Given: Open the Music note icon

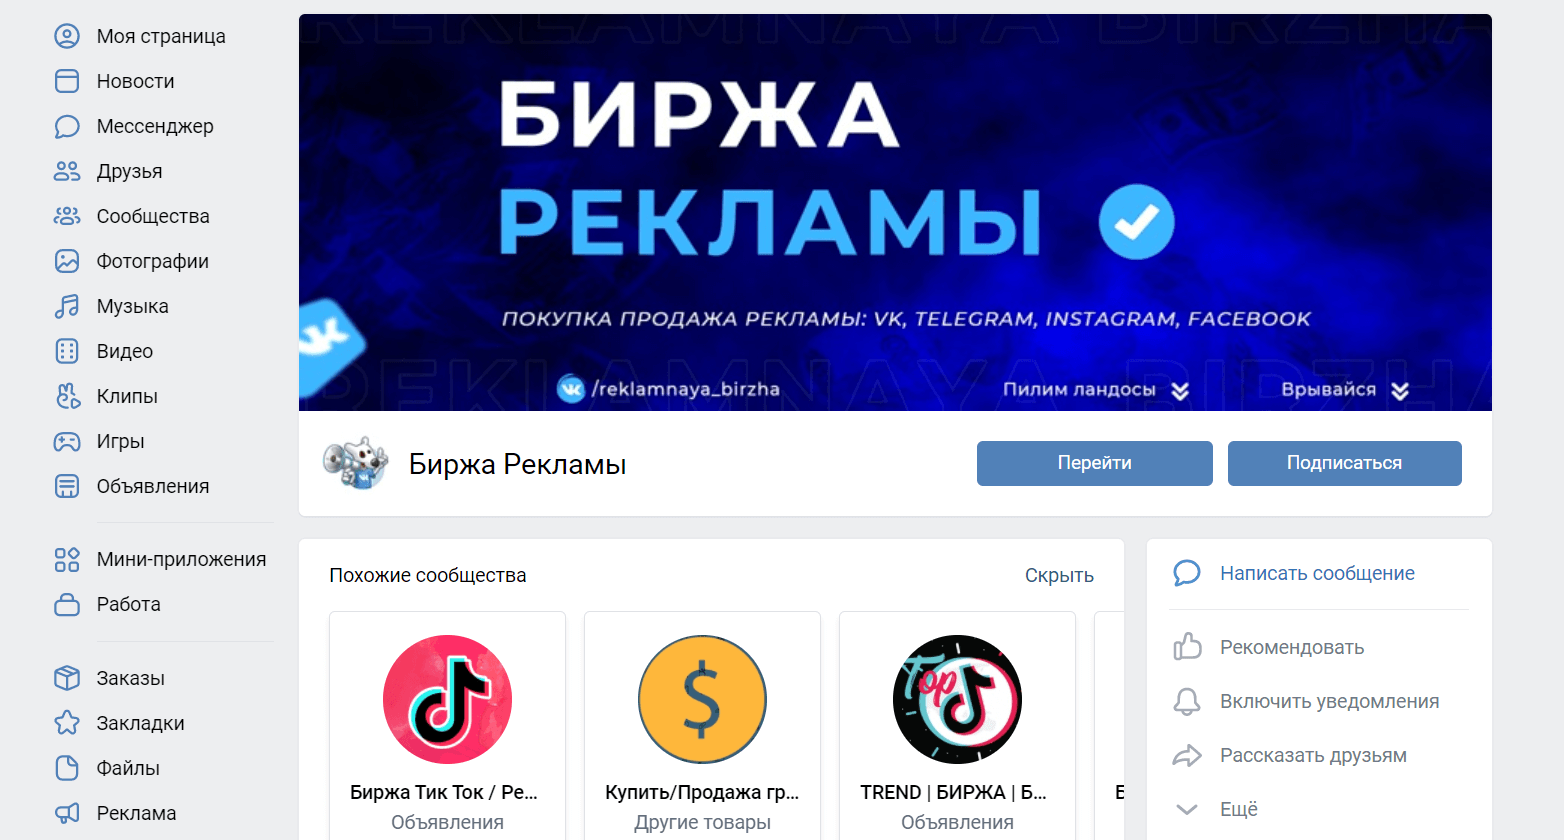Looking at the screenshot, I should click(67, 306).
